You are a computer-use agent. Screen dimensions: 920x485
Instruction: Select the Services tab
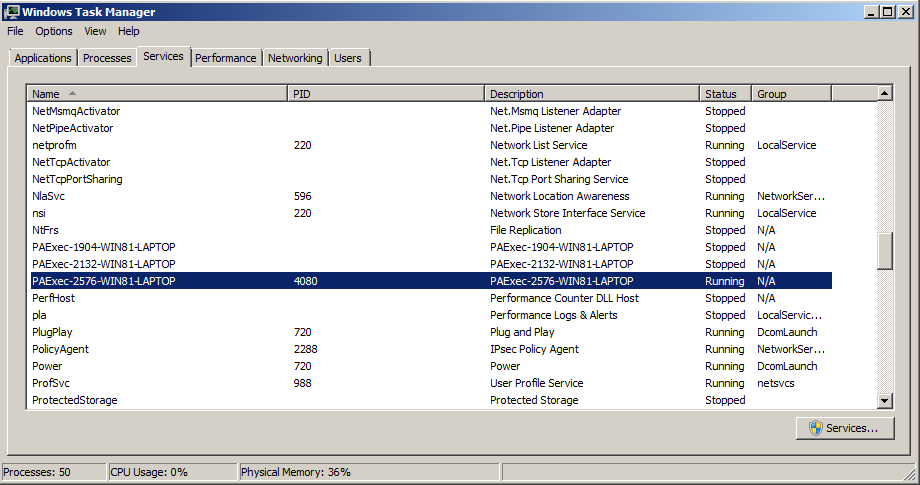click(x=164, y=56)
